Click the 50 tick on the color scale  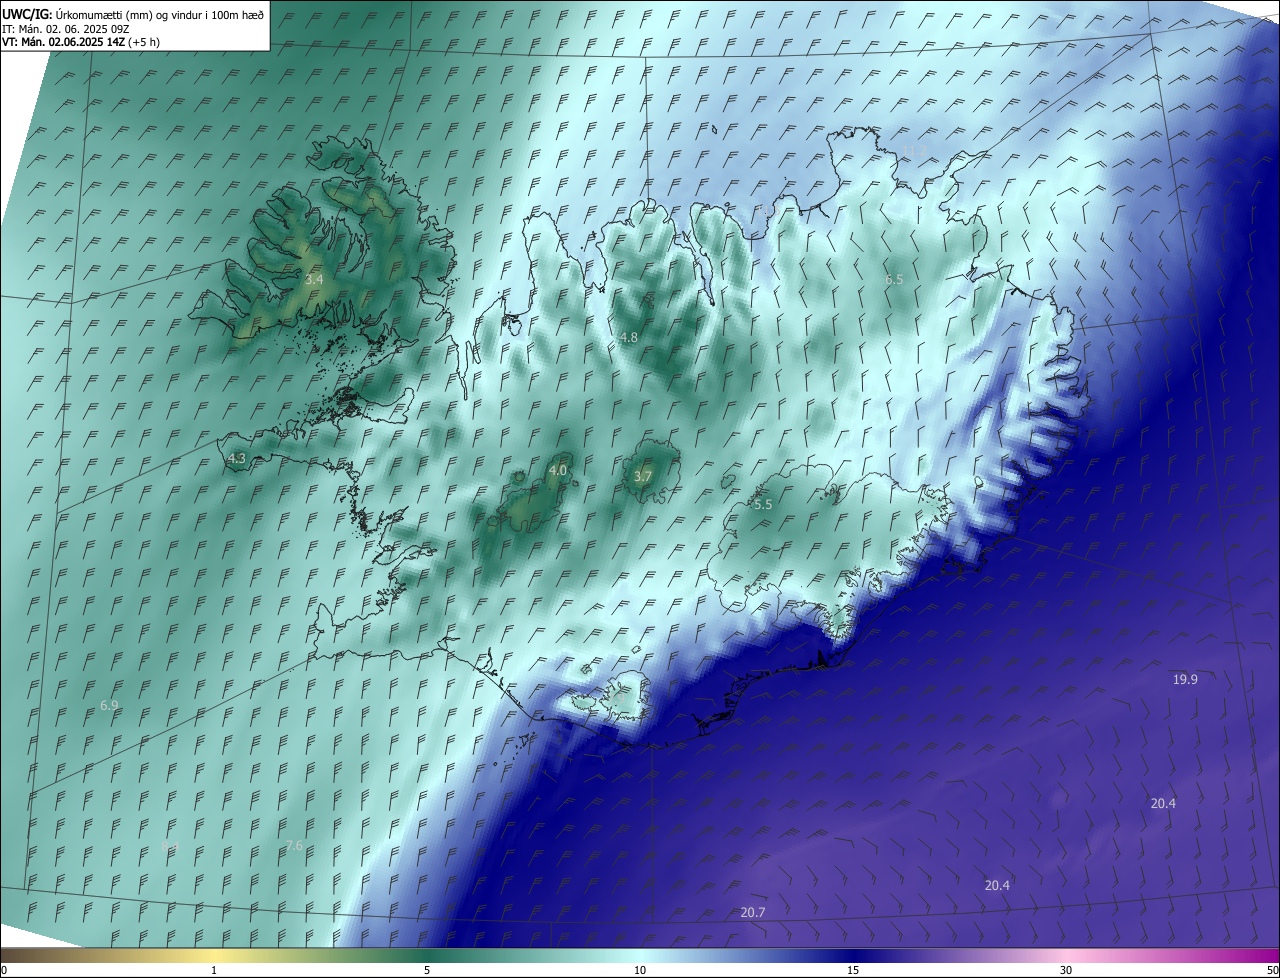point(1272,970)
